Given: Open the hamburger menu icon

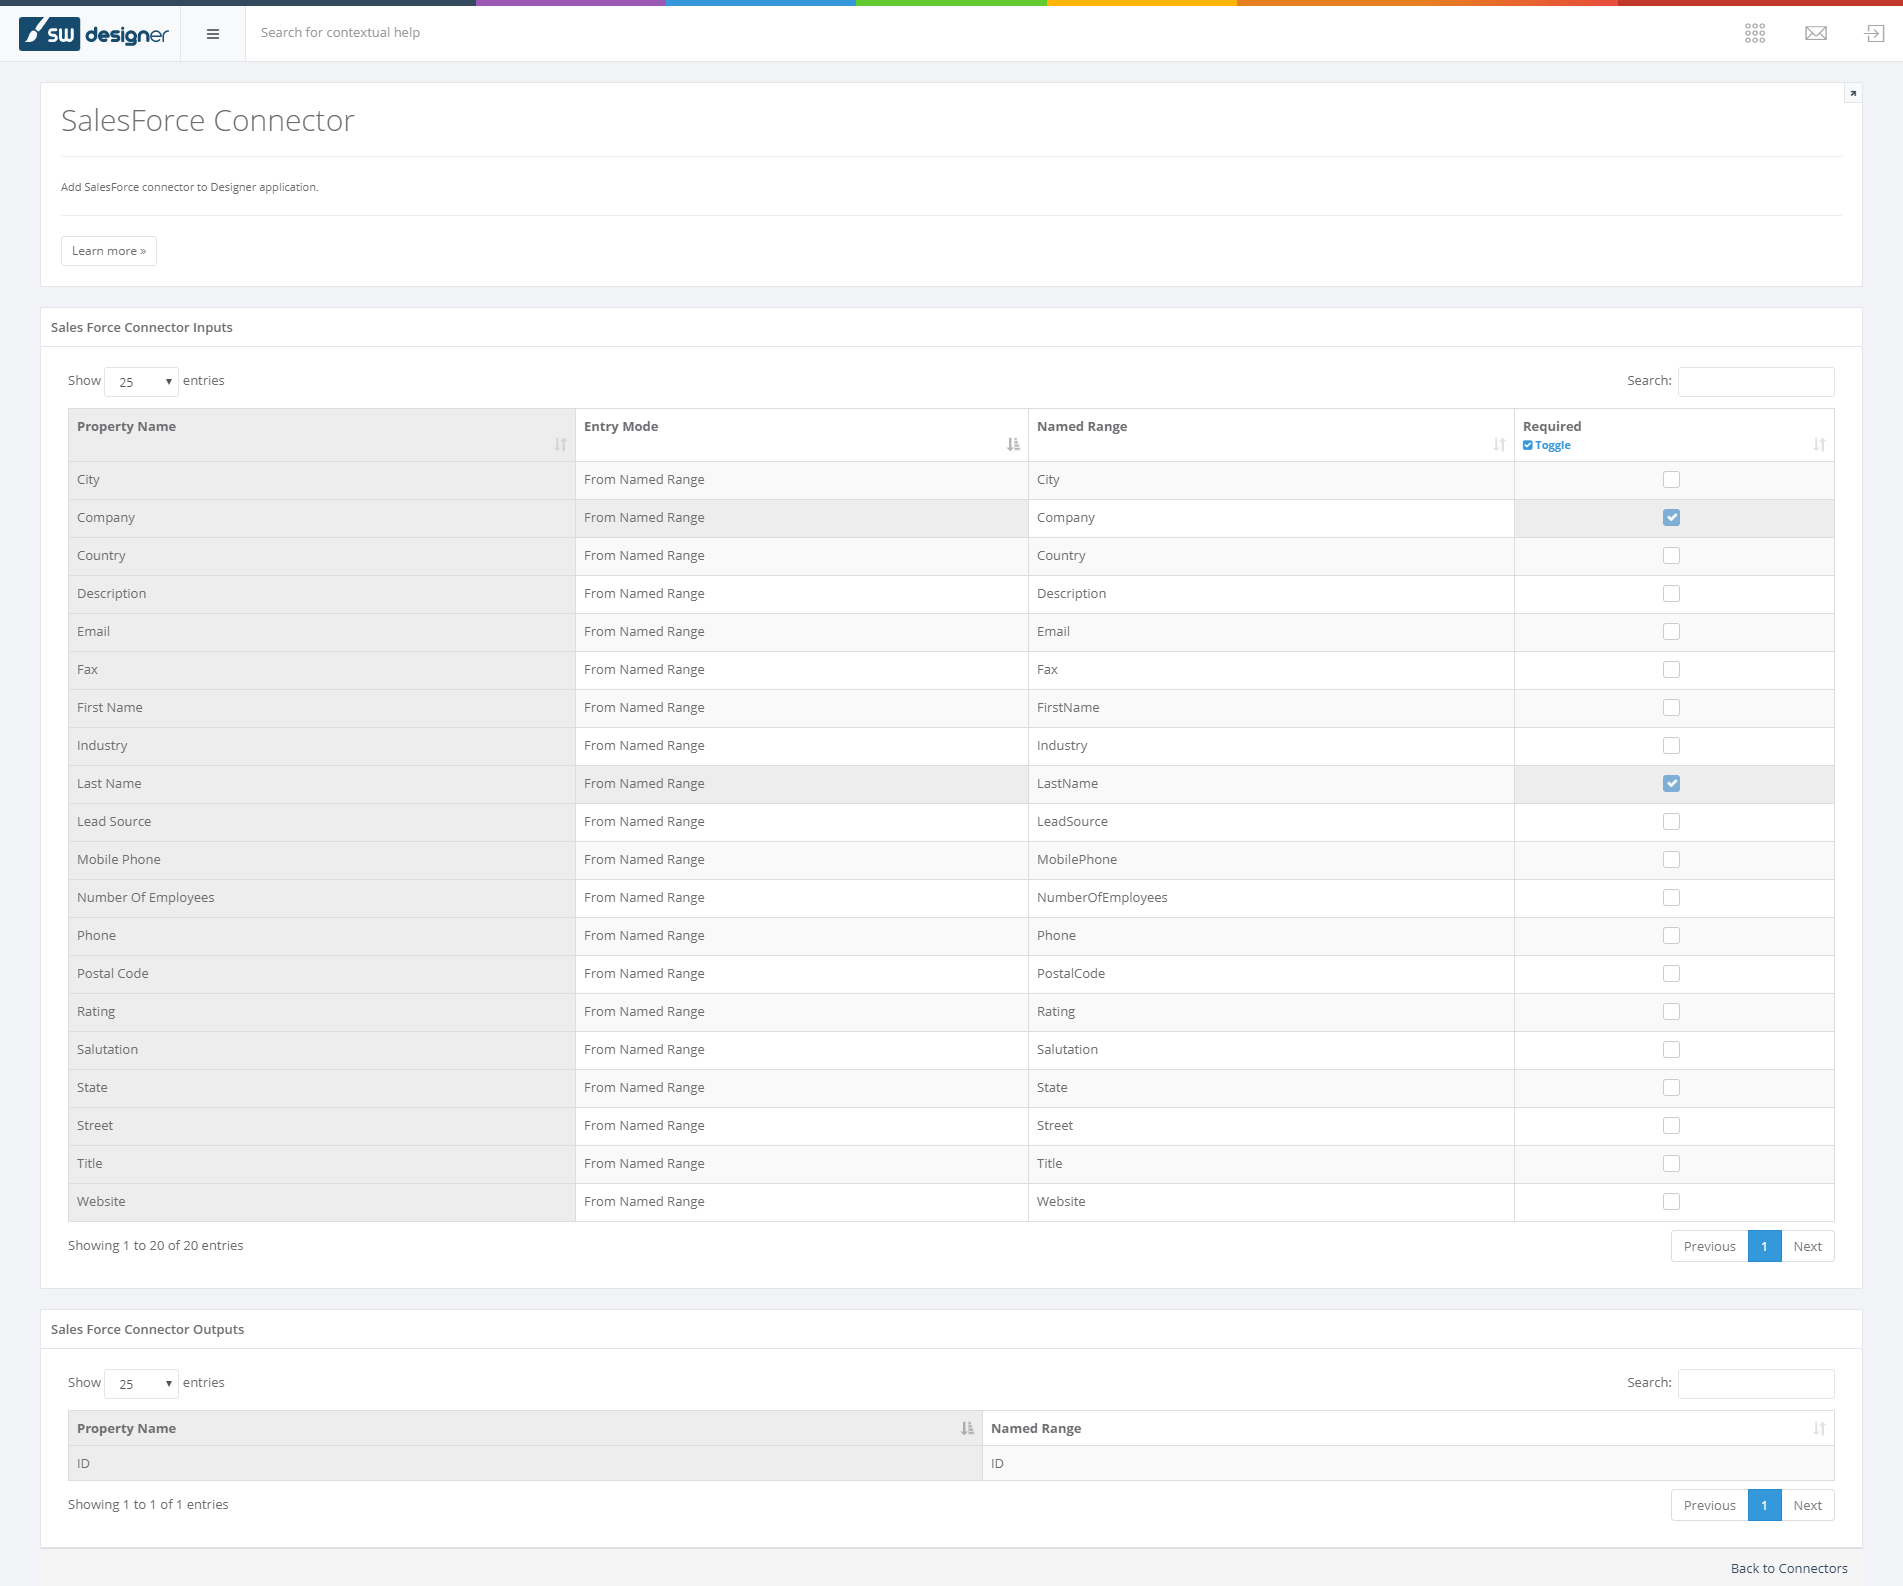Looking at the screenshot, I should (x=212, y=34).
